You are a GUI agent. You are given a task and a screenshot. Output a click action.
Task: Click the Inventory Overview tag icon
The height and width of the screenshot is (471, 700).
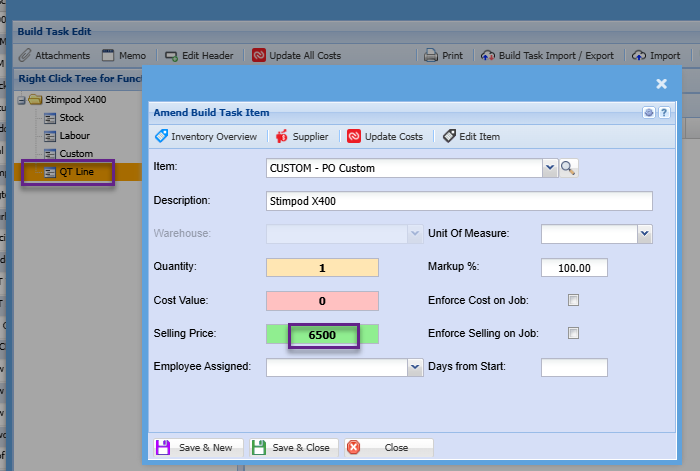pyautogui.click(x=161, y=136)
